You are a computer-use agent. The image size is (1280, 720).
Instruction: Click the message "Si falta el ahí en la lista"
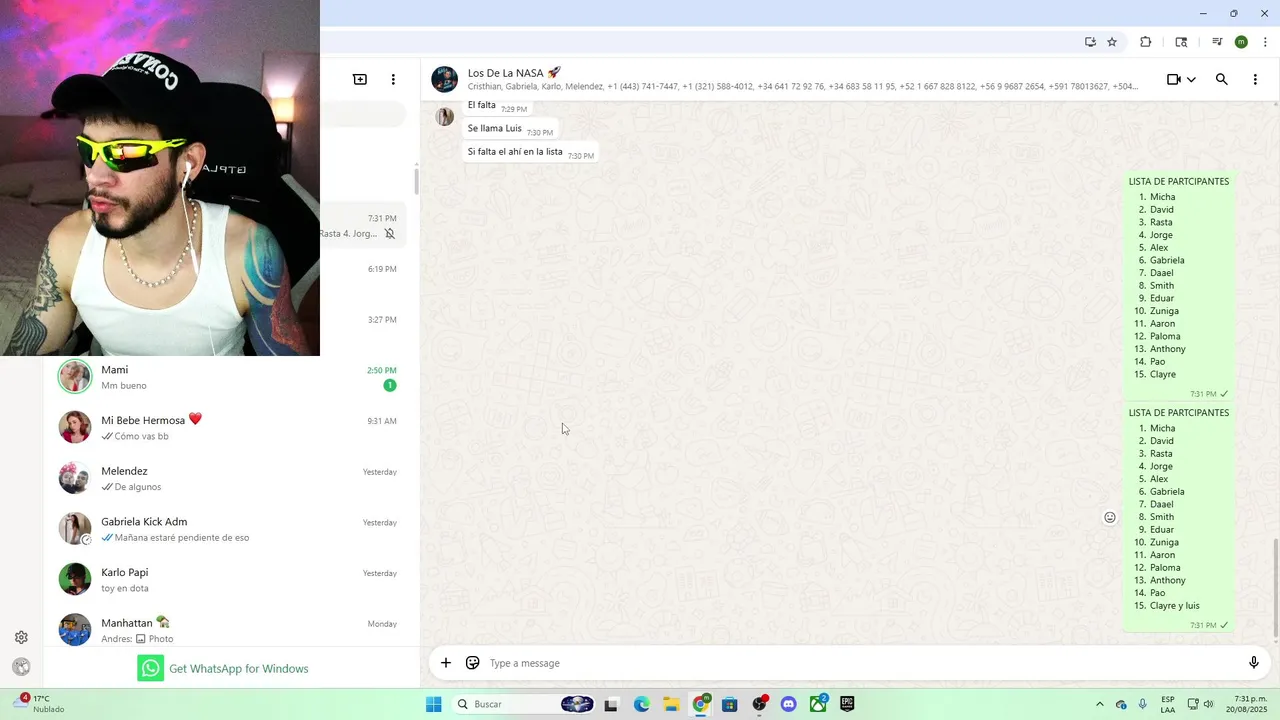(530, 152)
